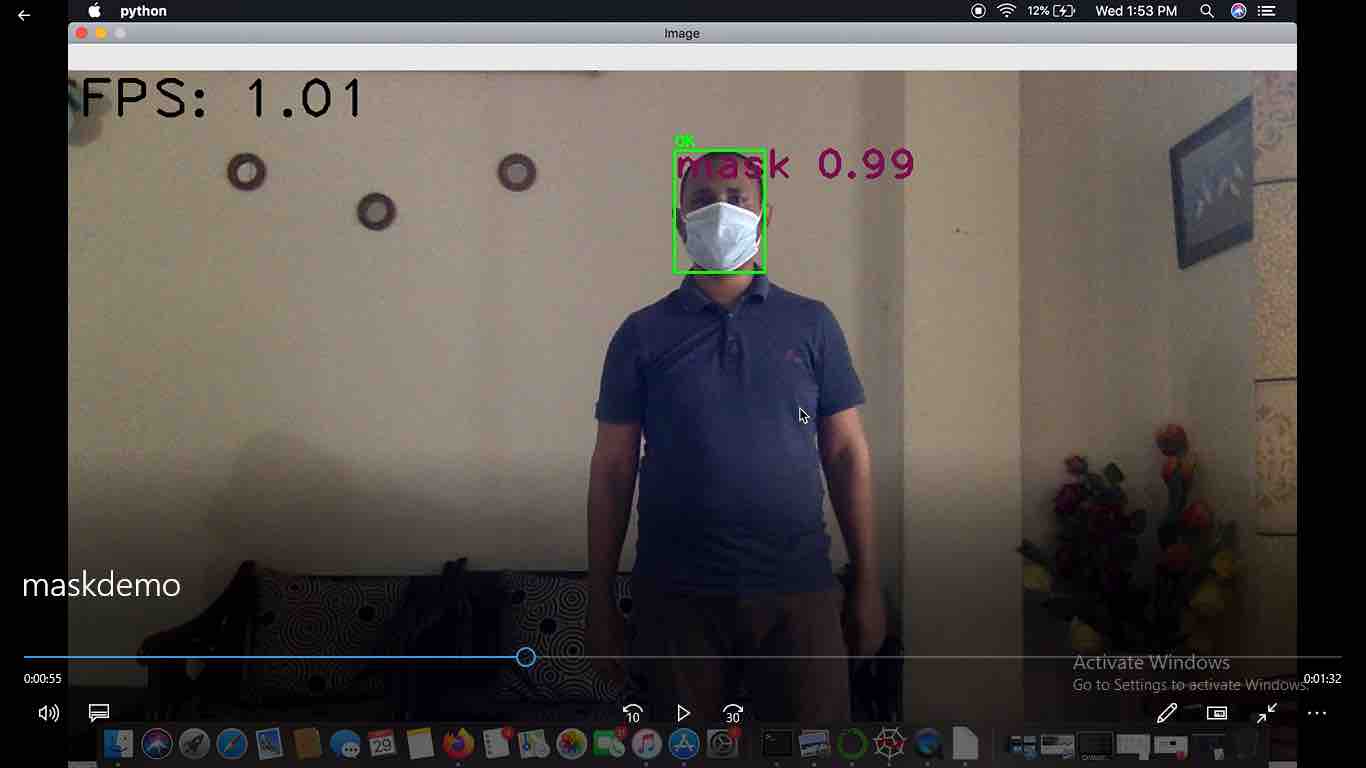
Task: Exit full screen with the arrows icon
Action: 1267,713
